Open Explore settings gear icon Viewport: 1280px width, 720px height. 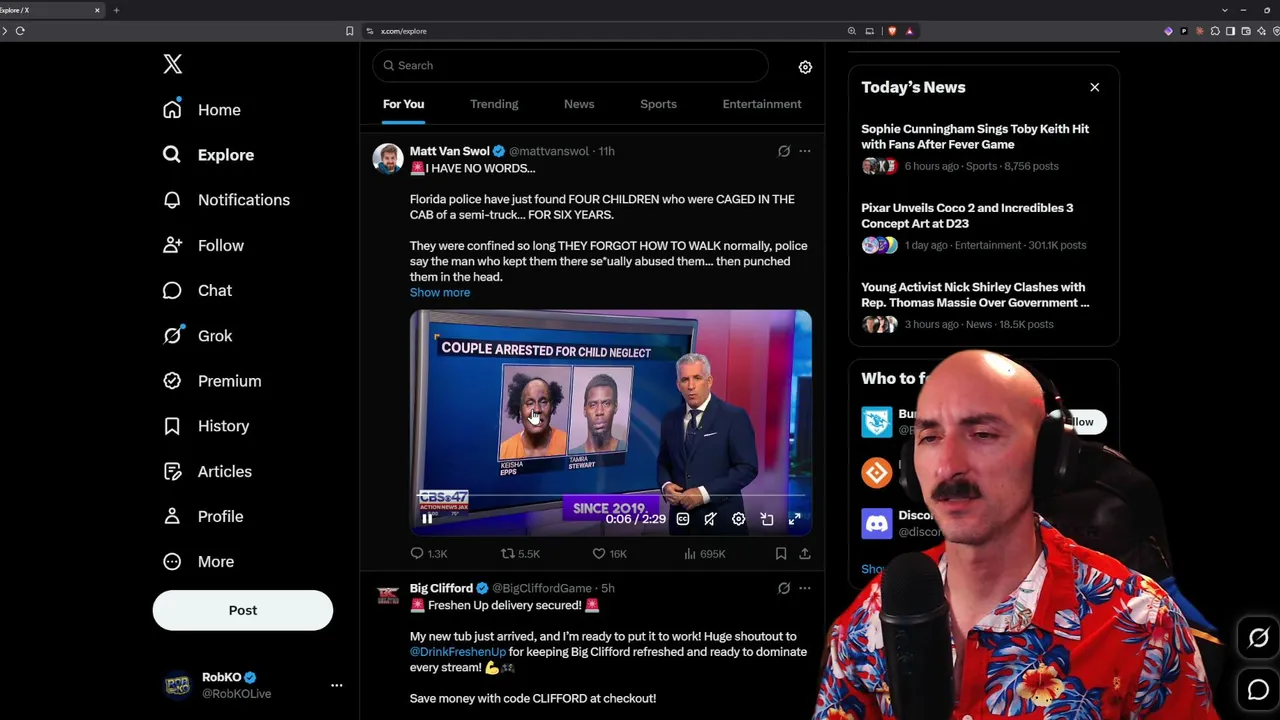pos(805,67)
